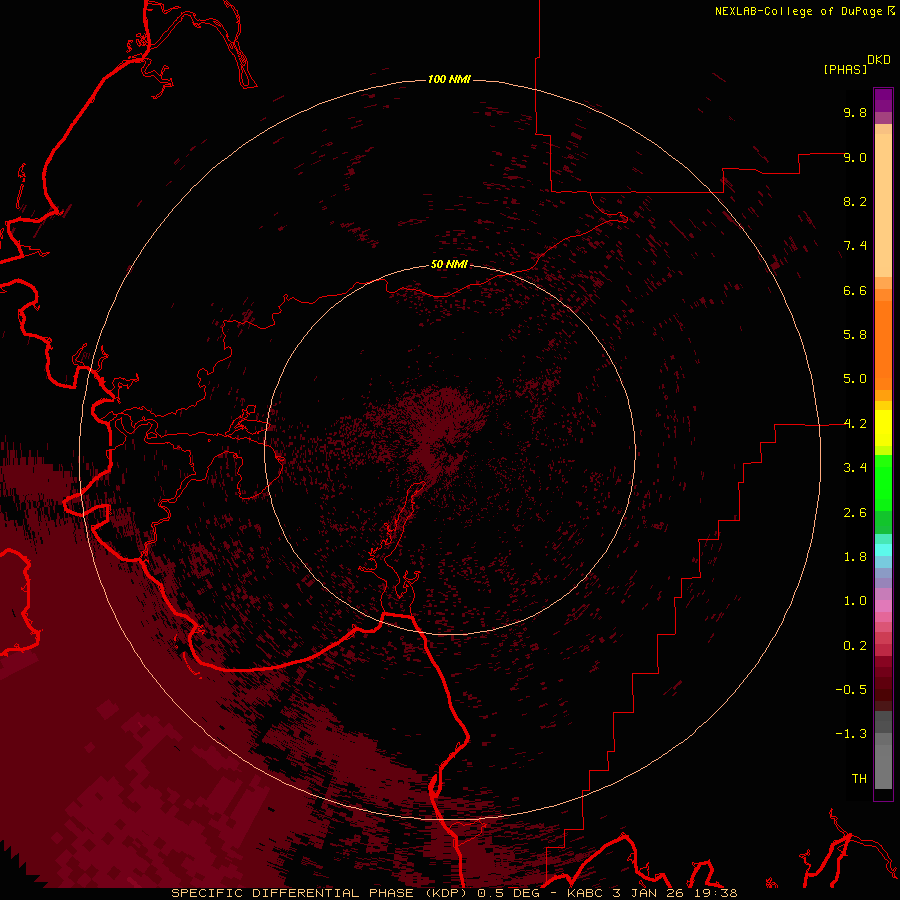Click the purple top color bar segment
The width and height of the screenshot is (900, 900).
click(883, 100)
